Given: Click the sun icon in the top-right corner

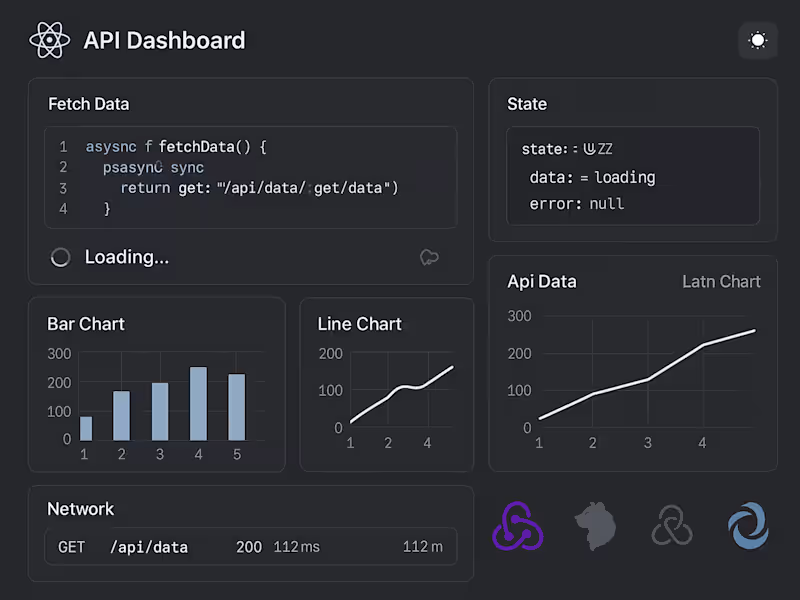Looking at the screenshot, I should coord(757,40).
